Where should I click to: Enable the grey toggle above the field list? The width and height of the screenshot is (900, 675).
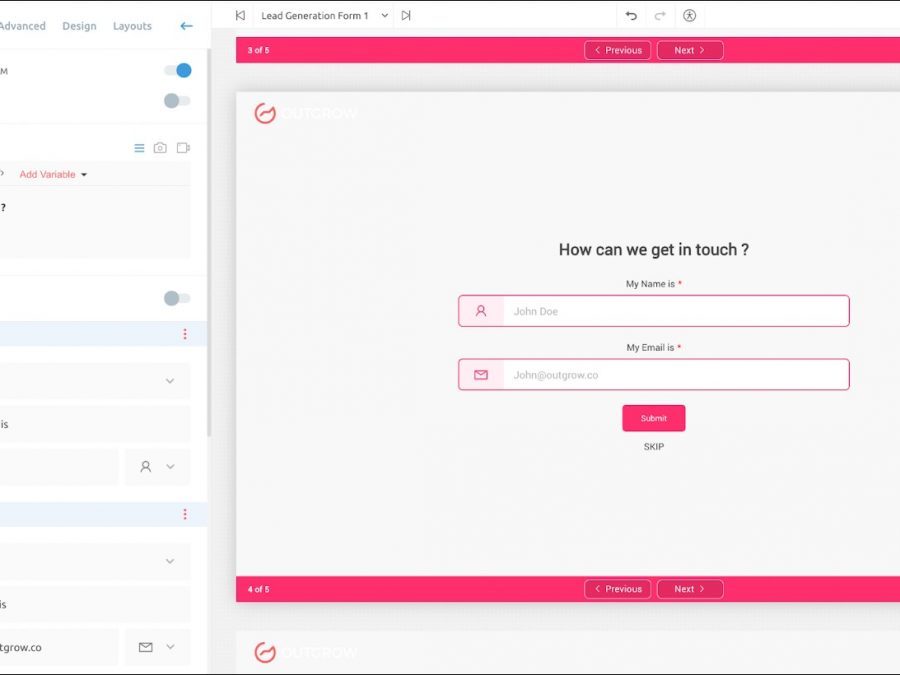177,298
